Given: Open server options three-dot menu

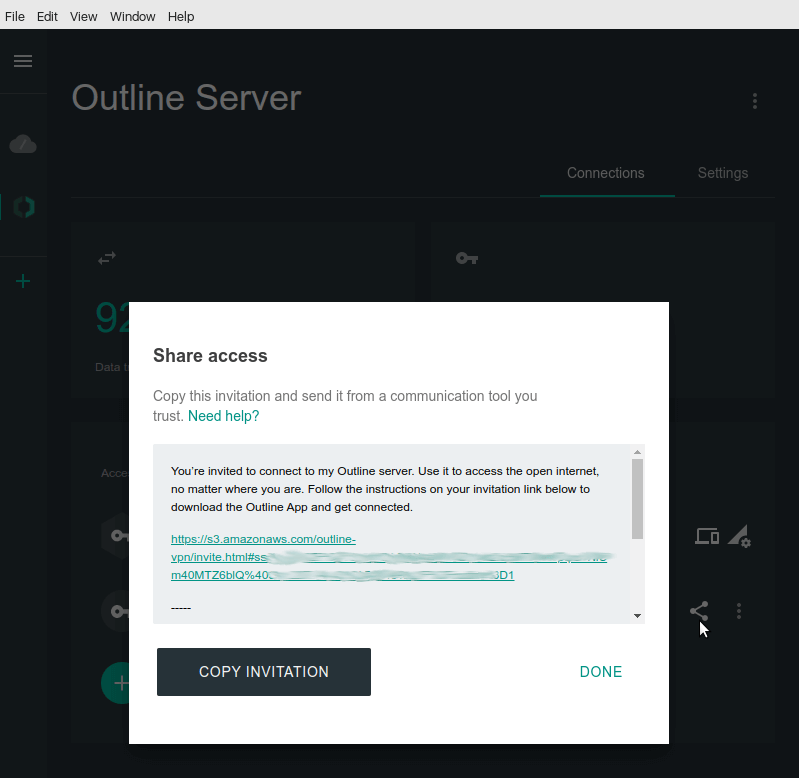Looking at the screenshot, I should click(755, 101).
